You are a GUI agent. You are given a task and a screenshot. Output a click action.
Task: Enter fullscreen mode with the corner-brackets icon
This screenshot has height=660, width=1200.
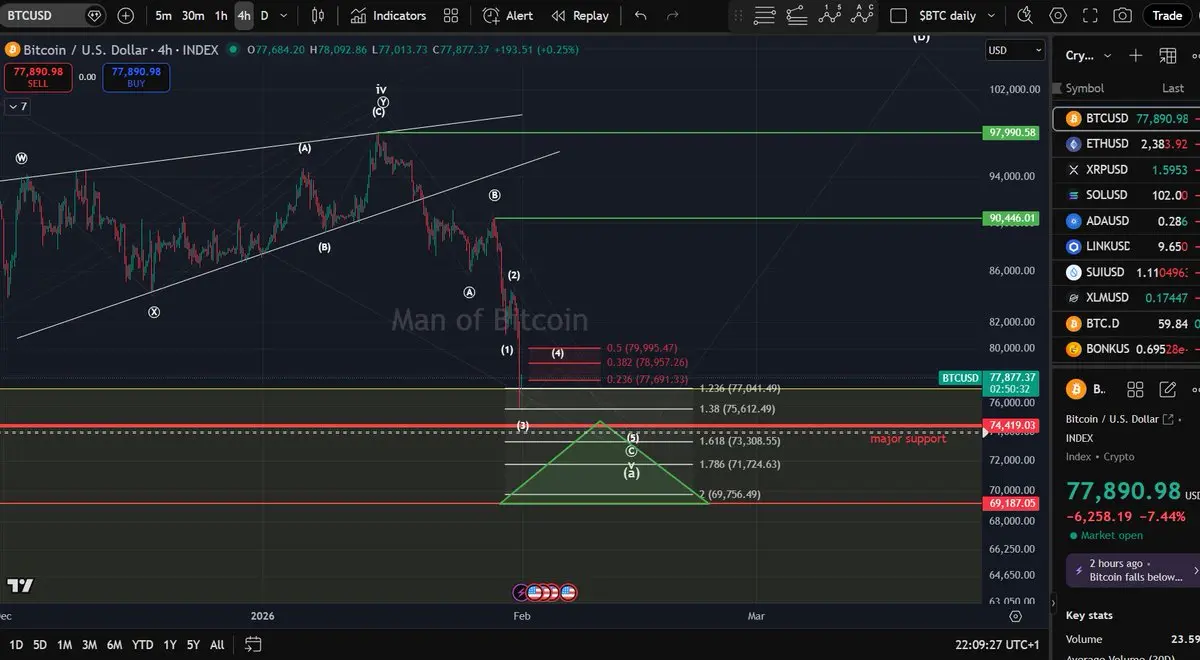1090,15
